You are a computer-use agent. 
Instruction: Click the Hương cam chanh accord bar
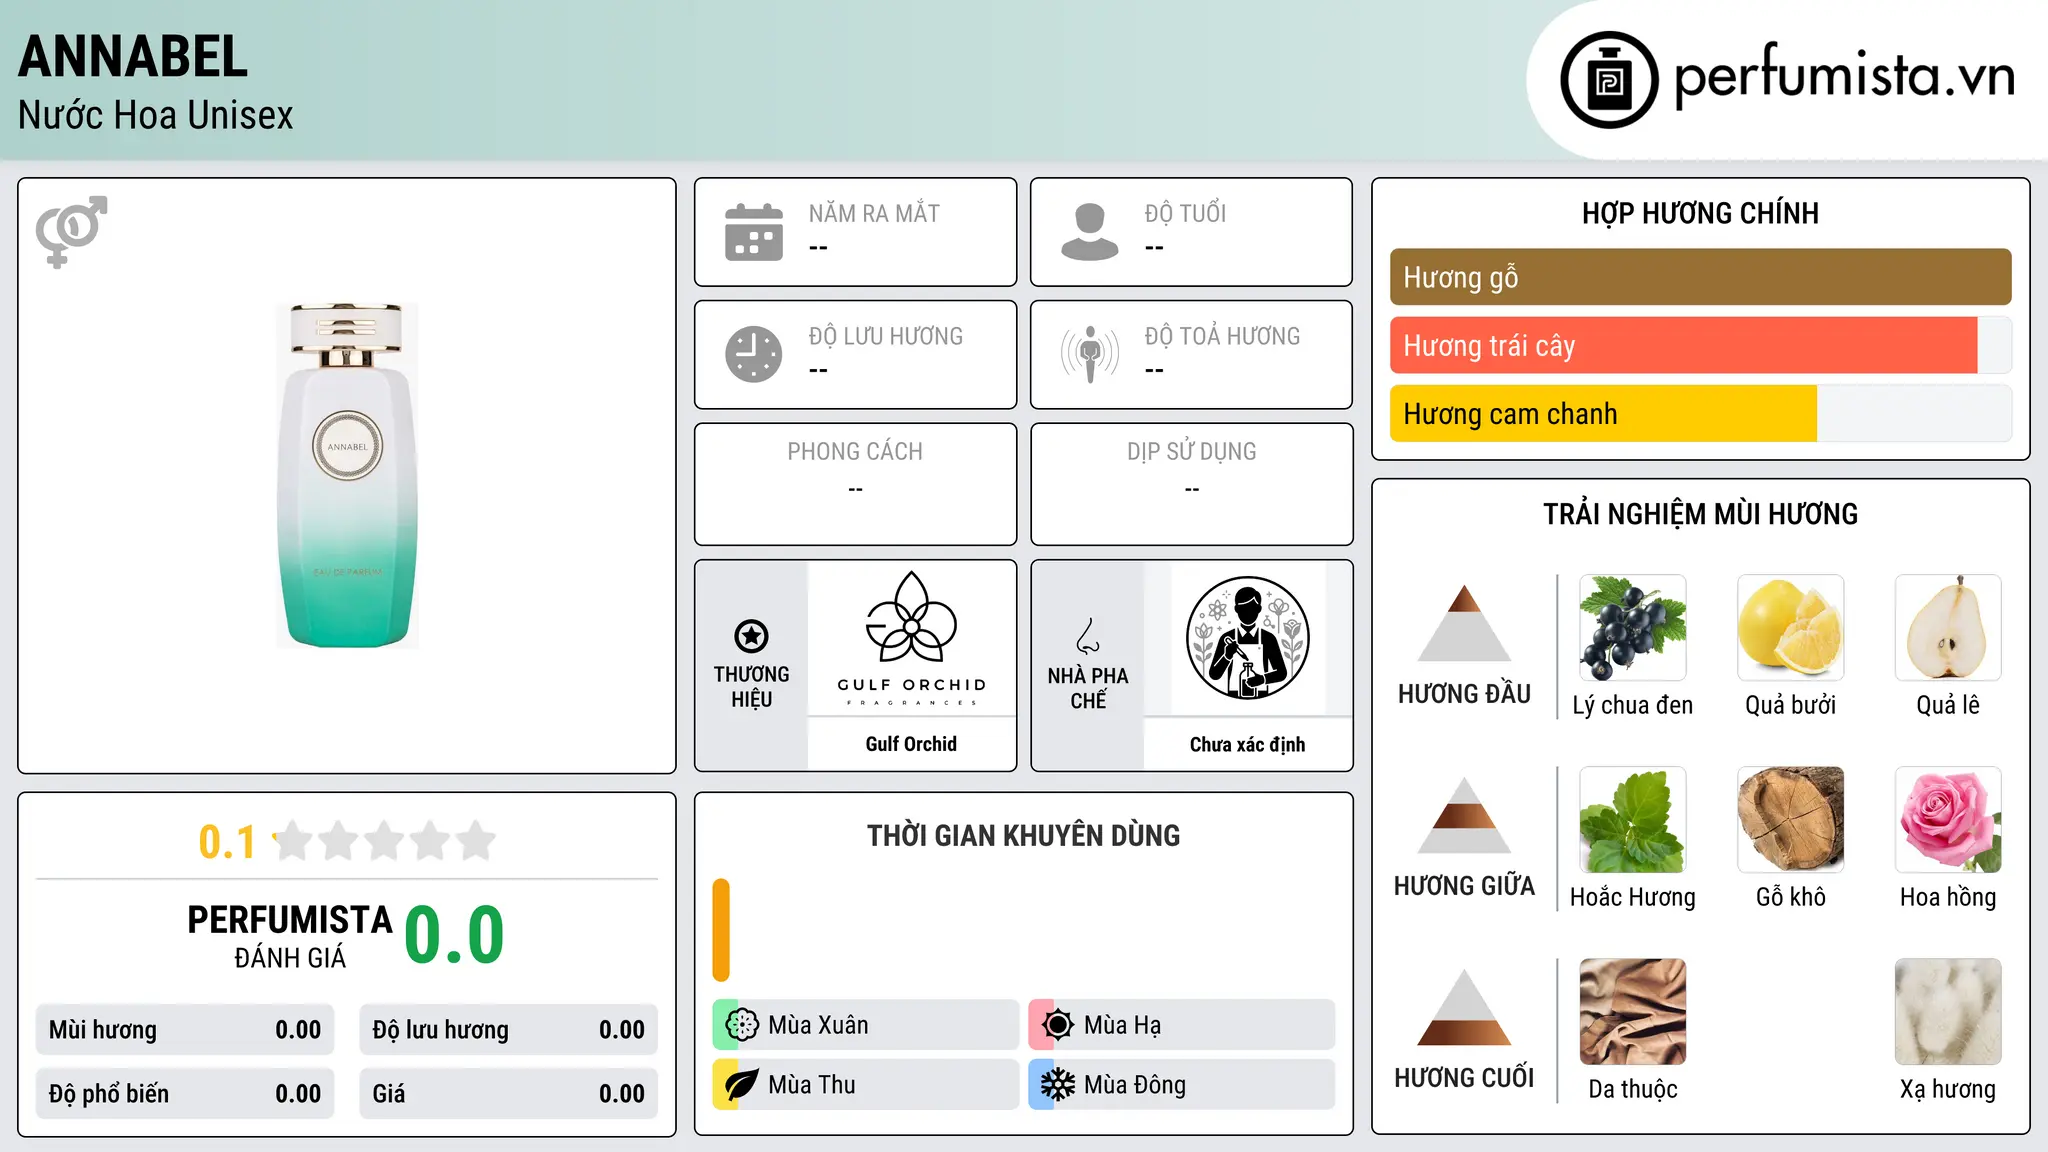tap(1700, 413)
